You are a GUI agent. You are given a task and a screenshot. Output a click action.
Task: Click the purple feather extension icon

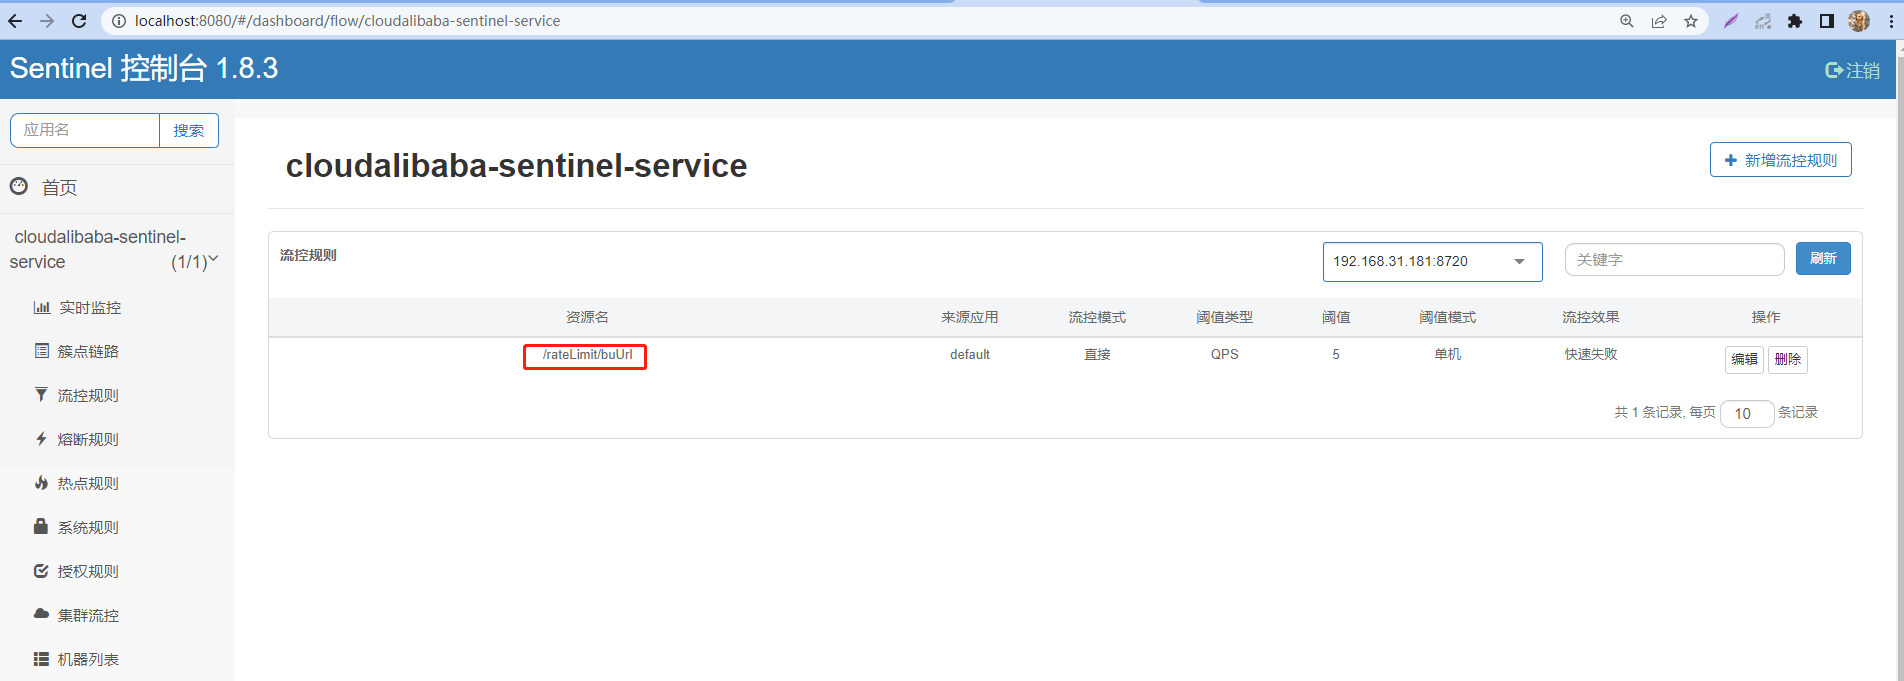click(x=1731, y=21)
